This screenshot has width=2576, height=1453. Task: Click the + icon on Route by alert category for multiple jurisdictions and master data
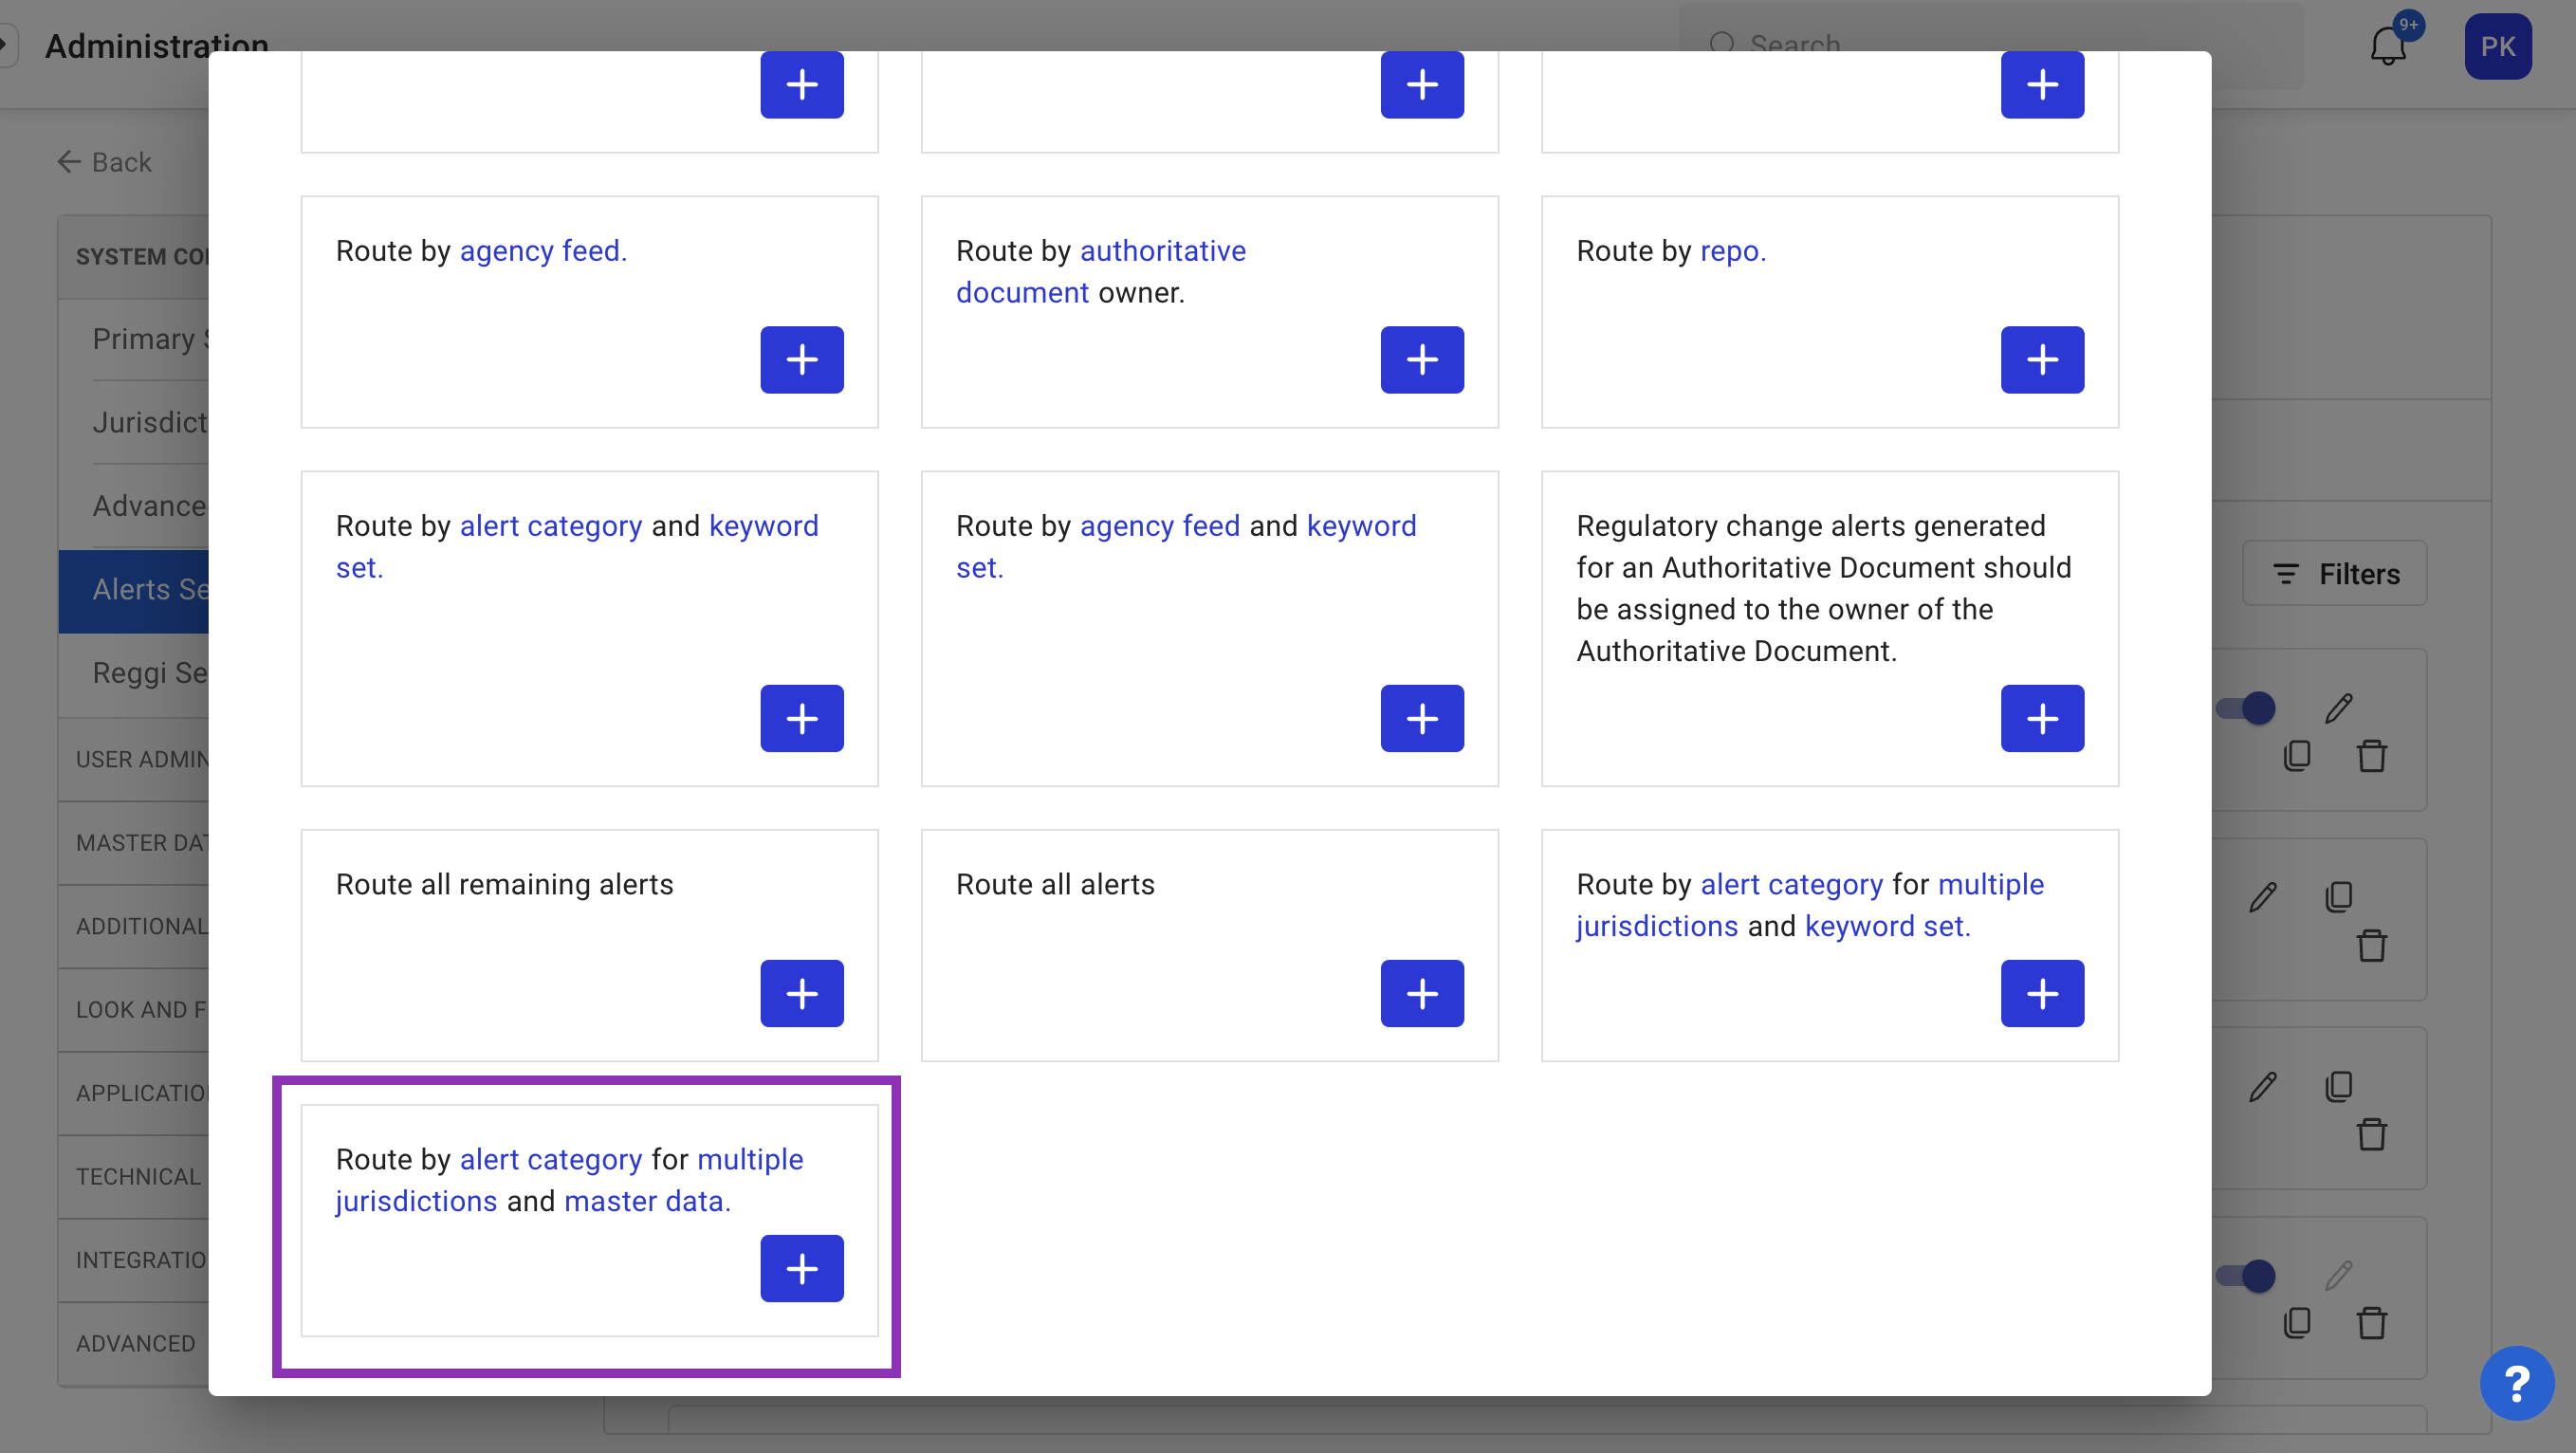click(x=801, y=1269)
